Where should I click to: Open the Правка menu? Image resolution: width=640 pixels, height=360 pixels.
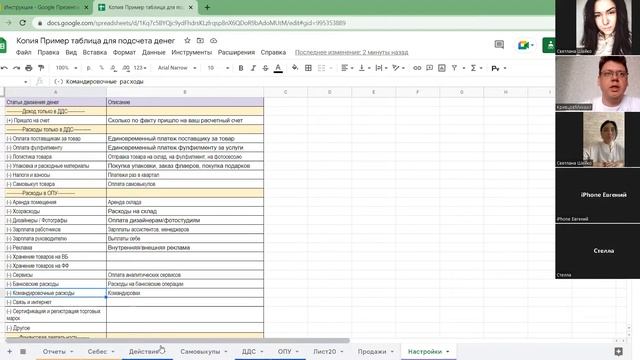pyautogui.click(x=48, y=53)
